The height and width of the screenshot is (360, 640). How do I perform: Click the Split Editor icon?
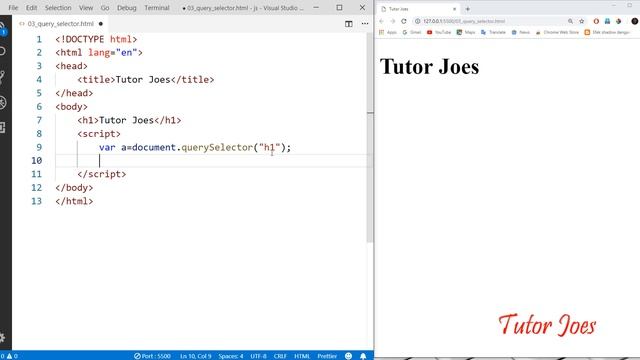coord(349,24)
